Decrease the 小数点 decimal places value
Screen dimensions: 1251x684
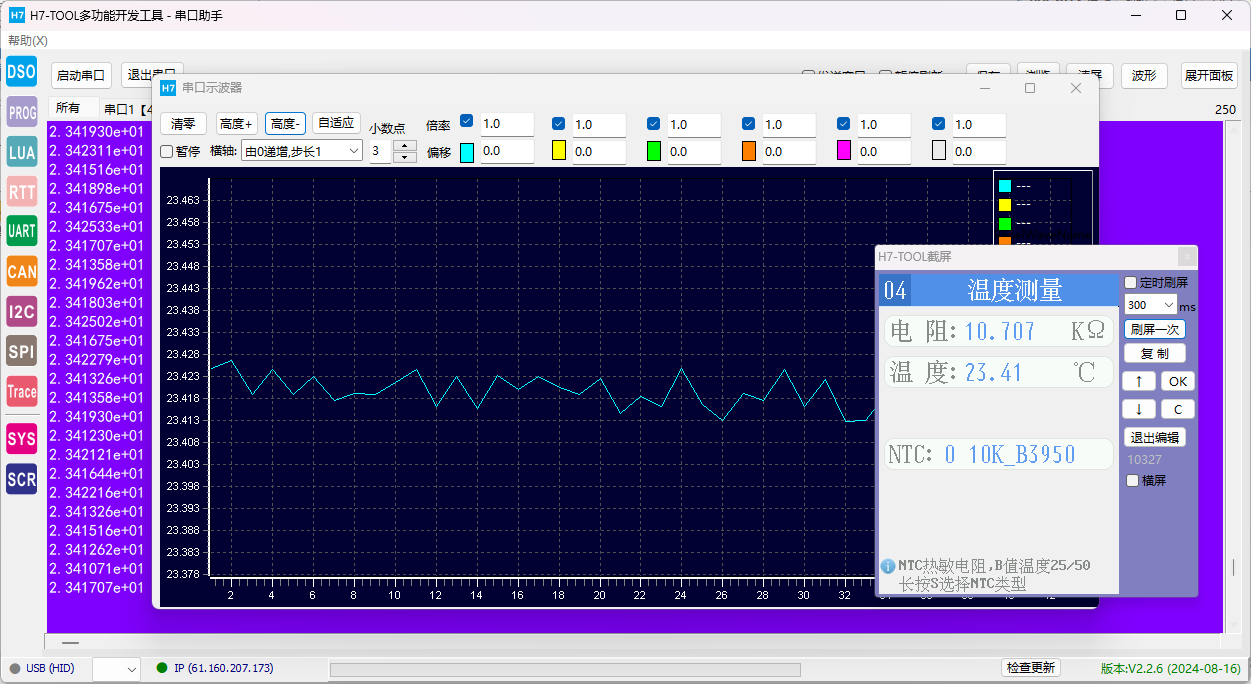[x=405, y=157]
